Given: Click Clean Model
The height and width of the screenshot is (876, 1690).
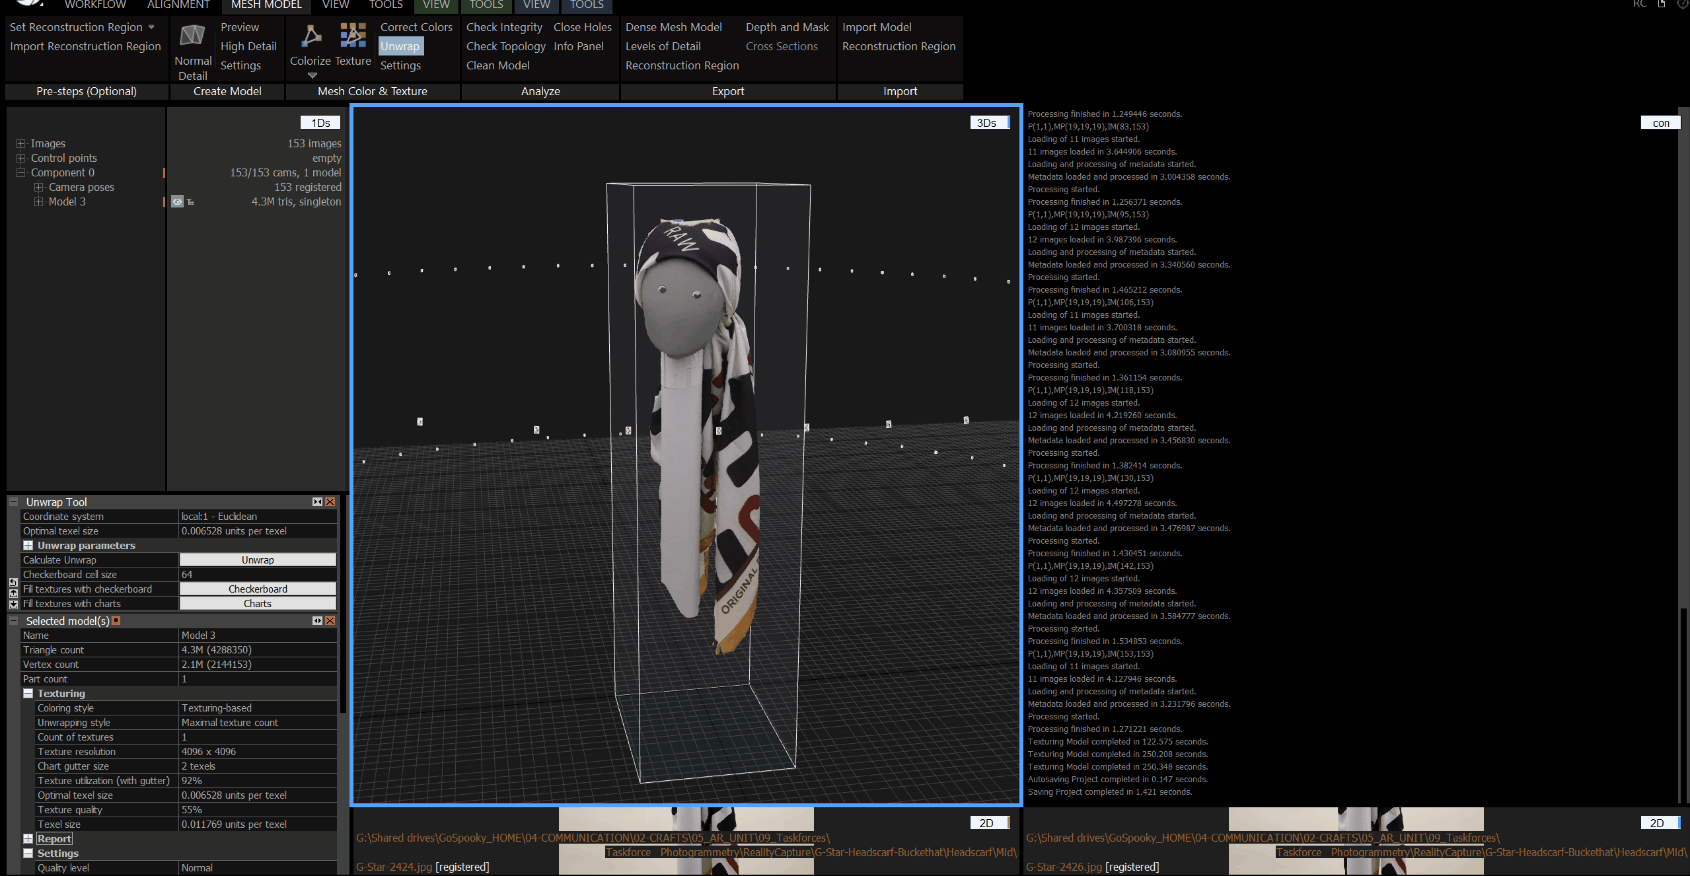Looking at the screenshot, I should (x=498, y=65).
